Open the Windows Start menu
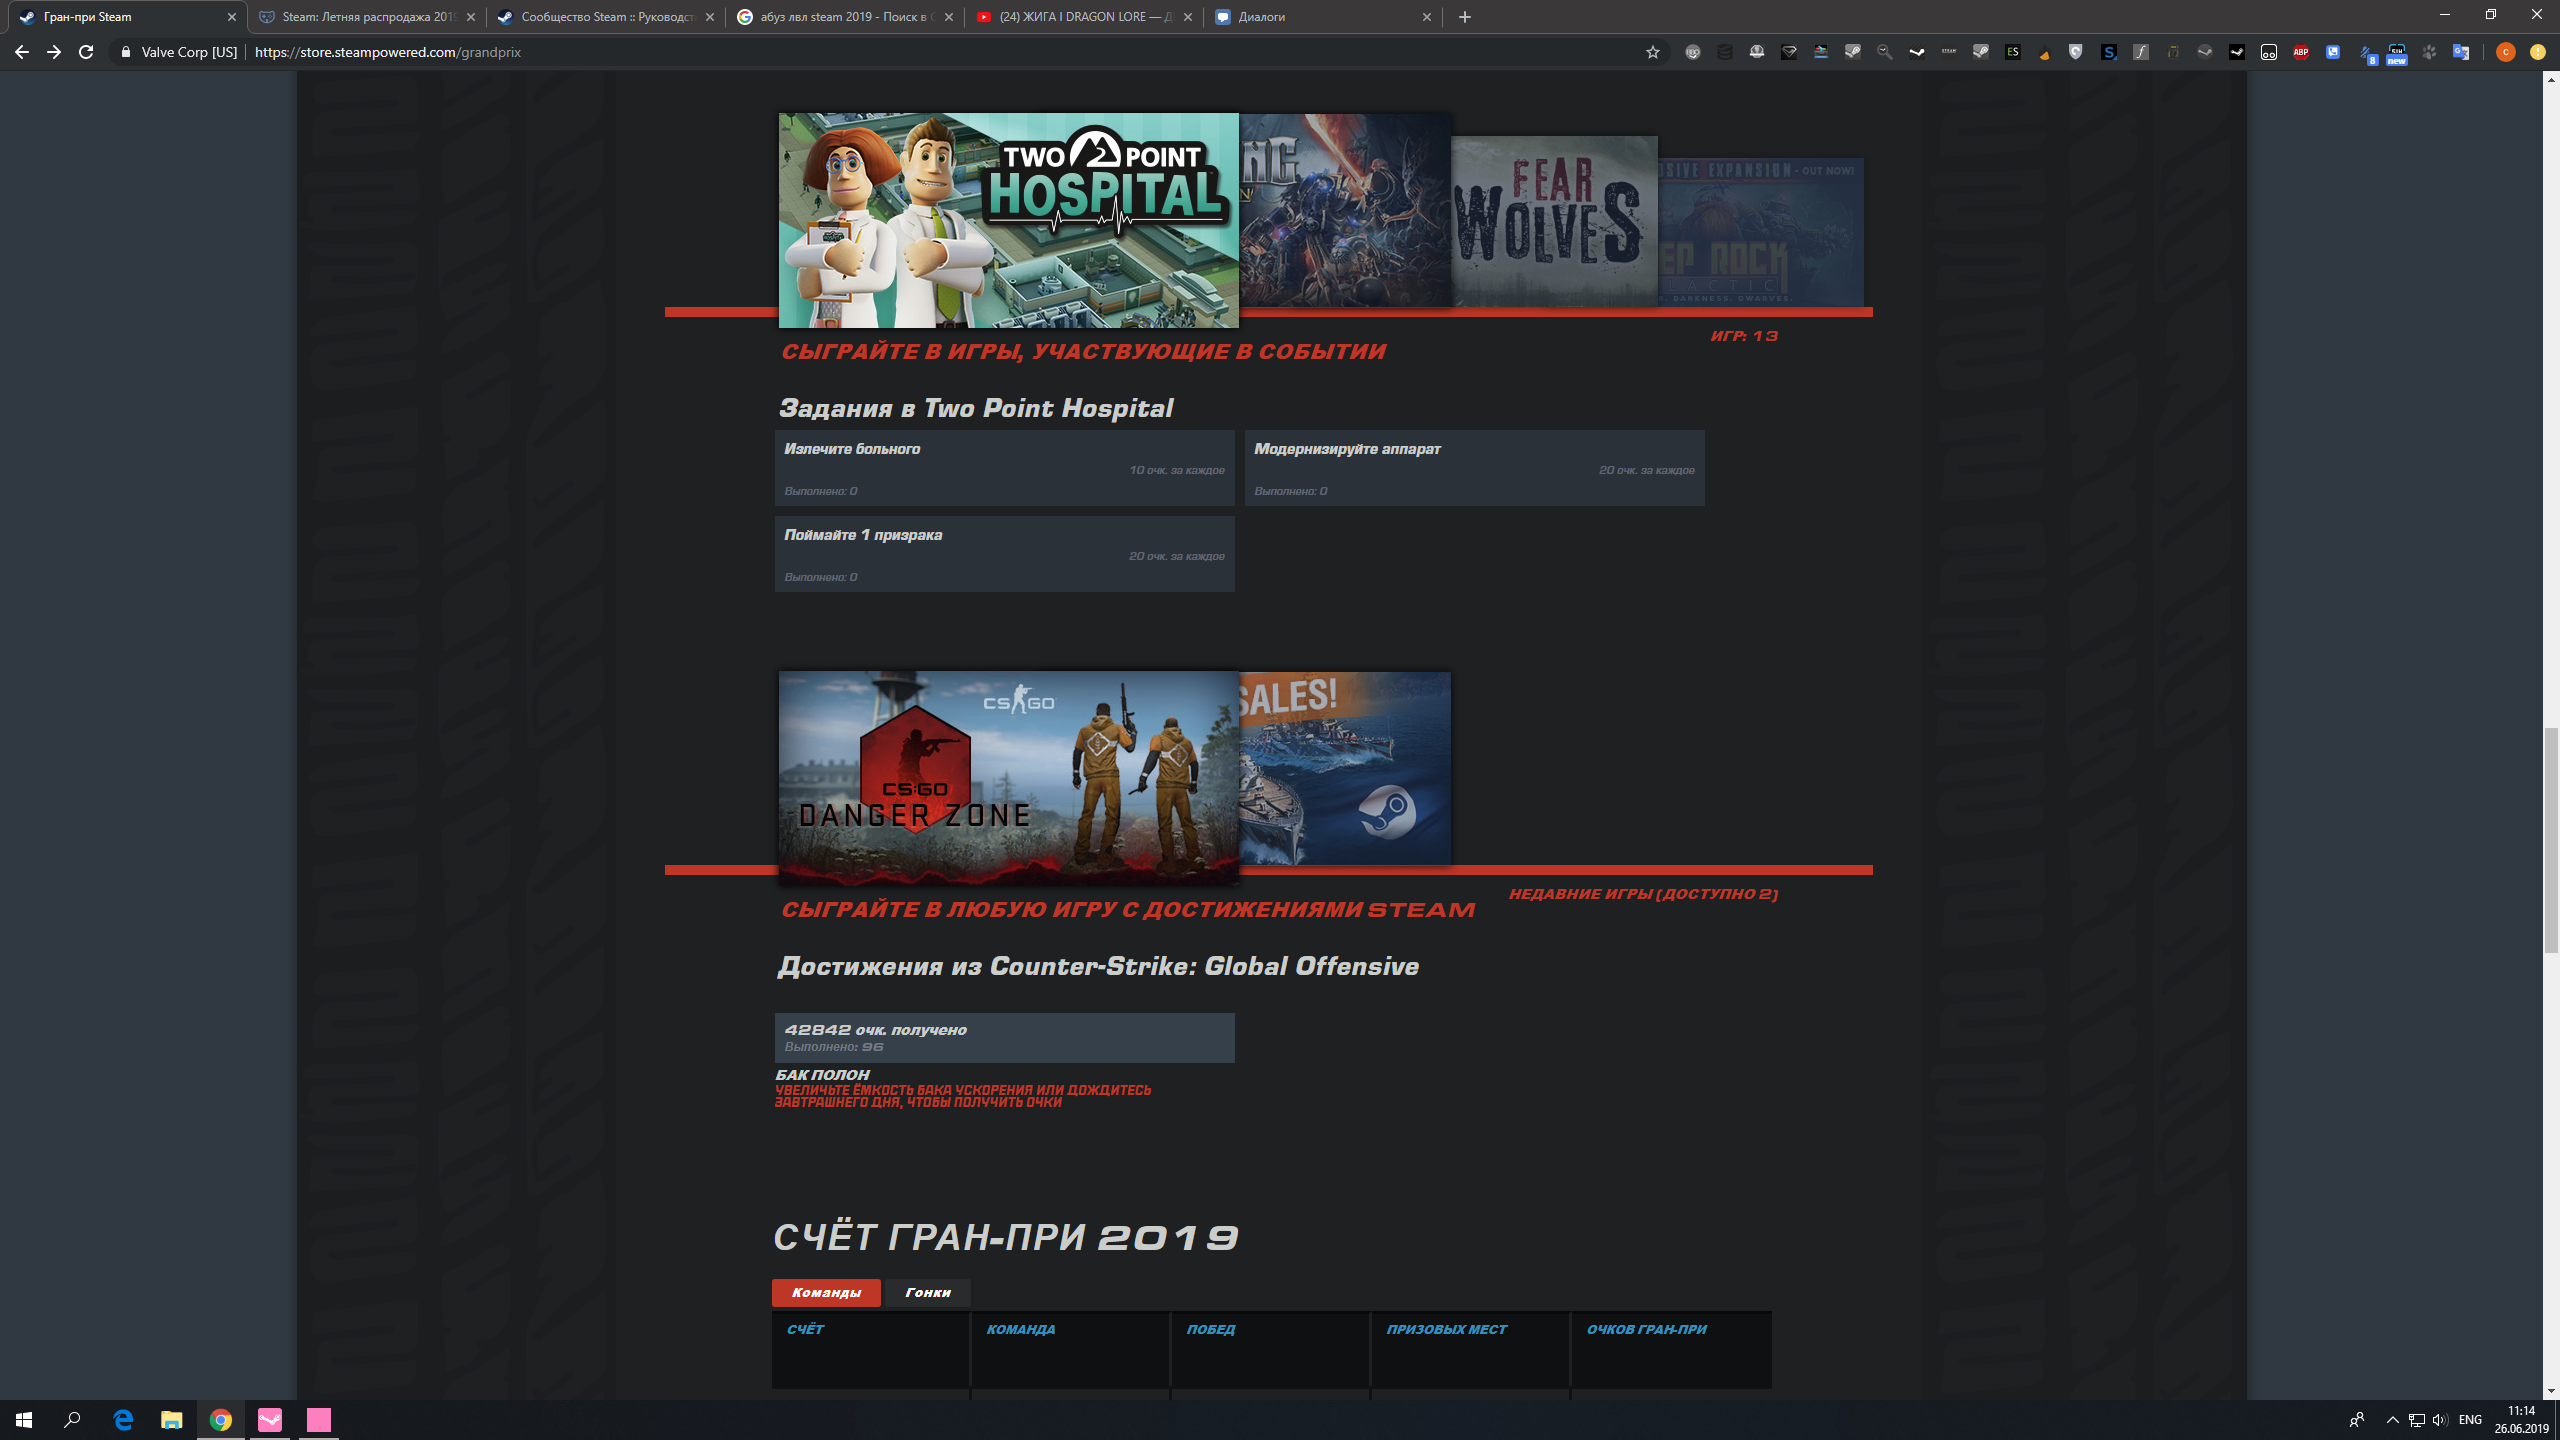The width and height of the screenshot is (2560, 1440). tap(24, 1419)
